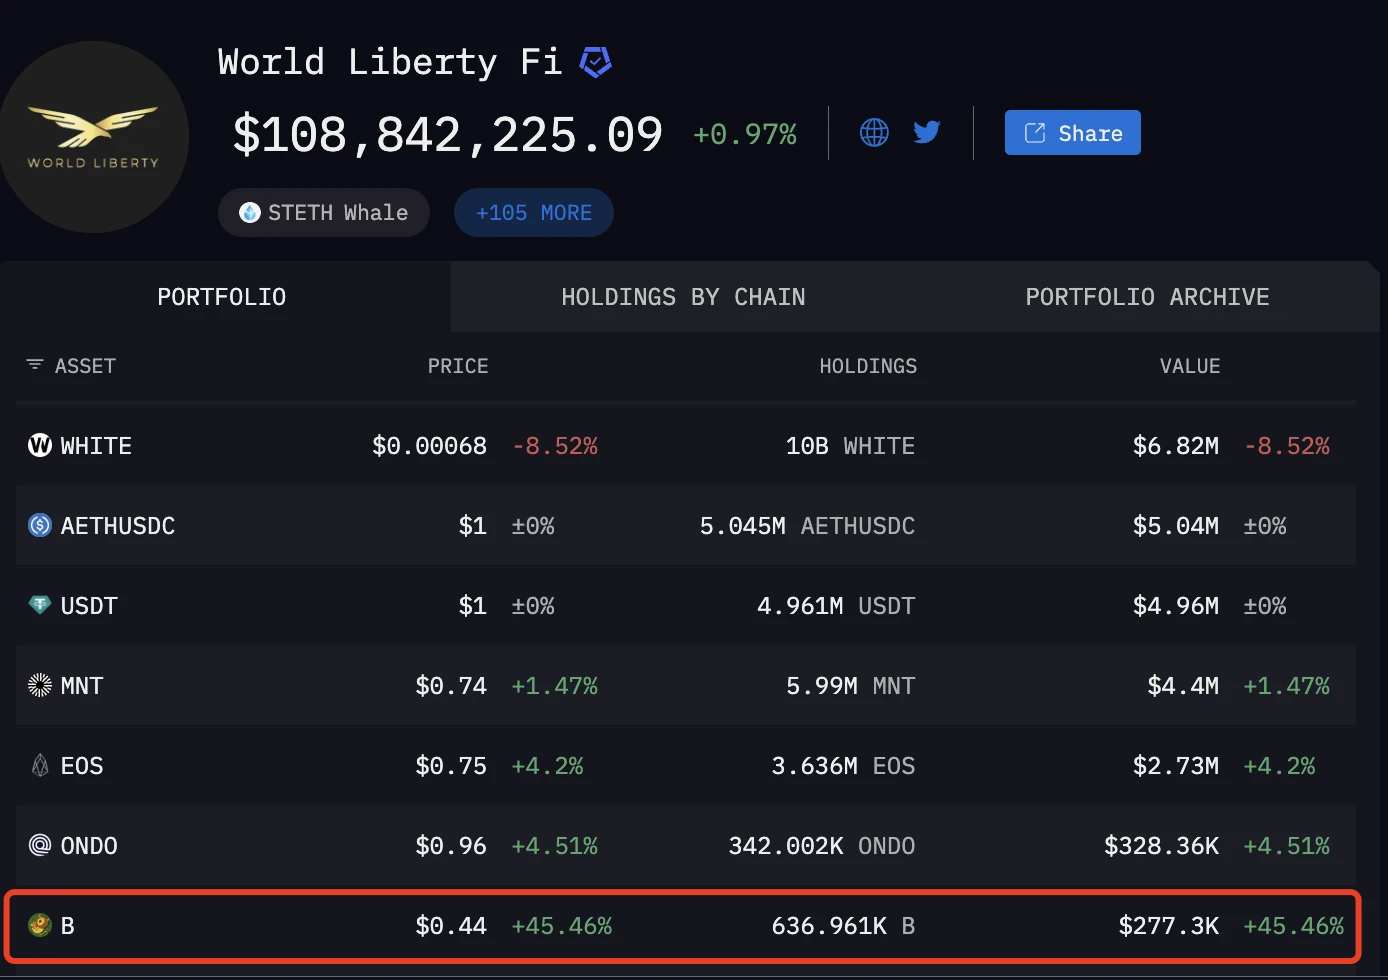Click the Share button

[1072, 132]
